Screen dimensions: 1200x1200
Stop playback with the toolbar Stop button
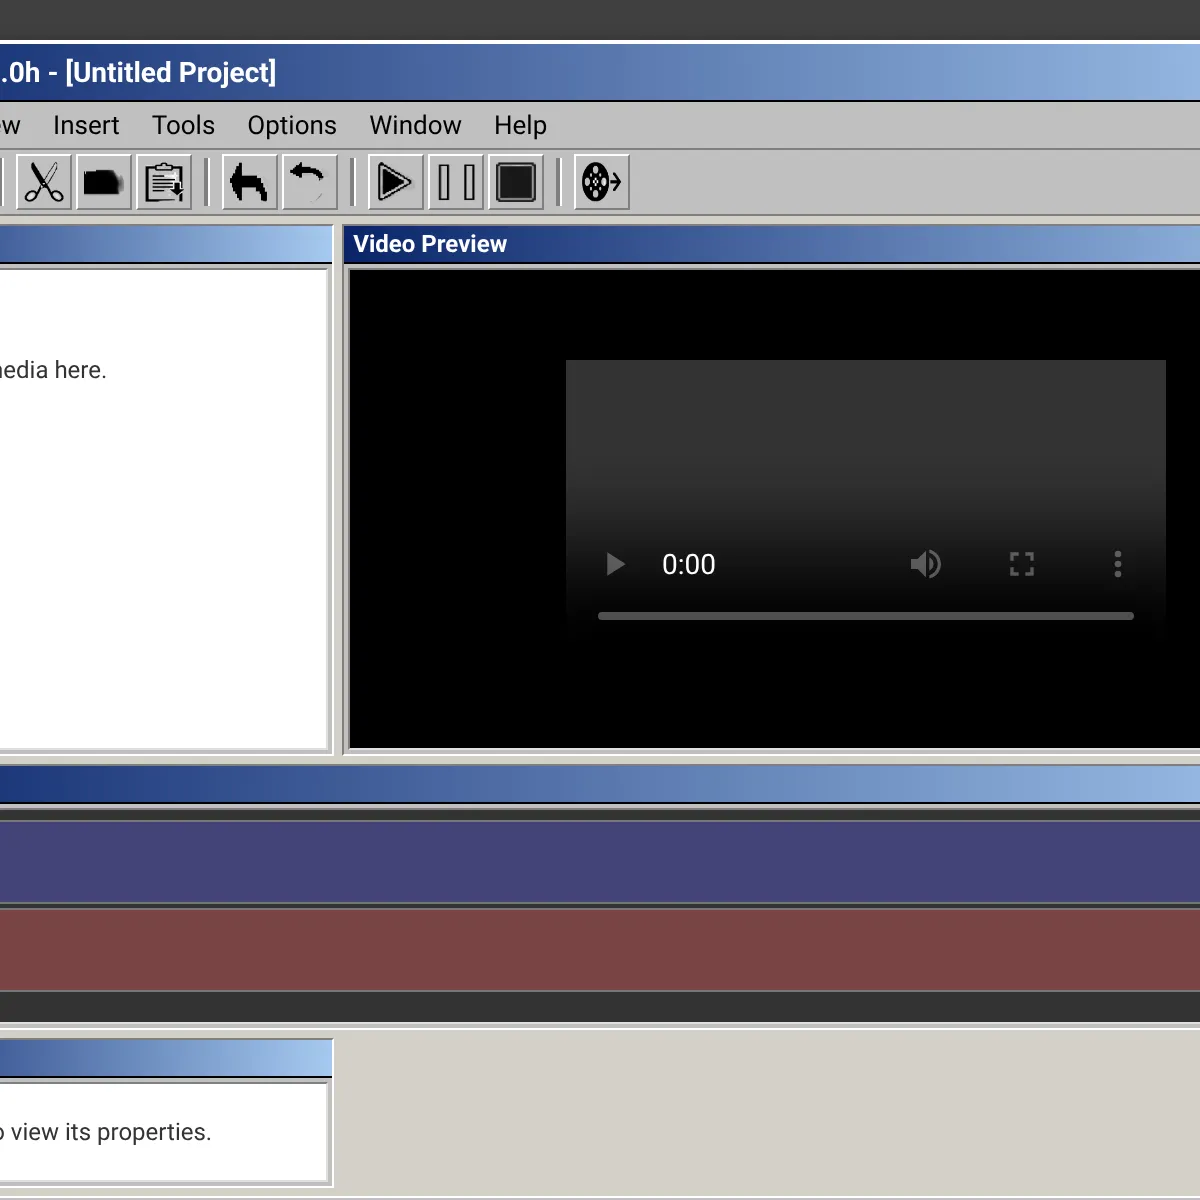(516, 182)
